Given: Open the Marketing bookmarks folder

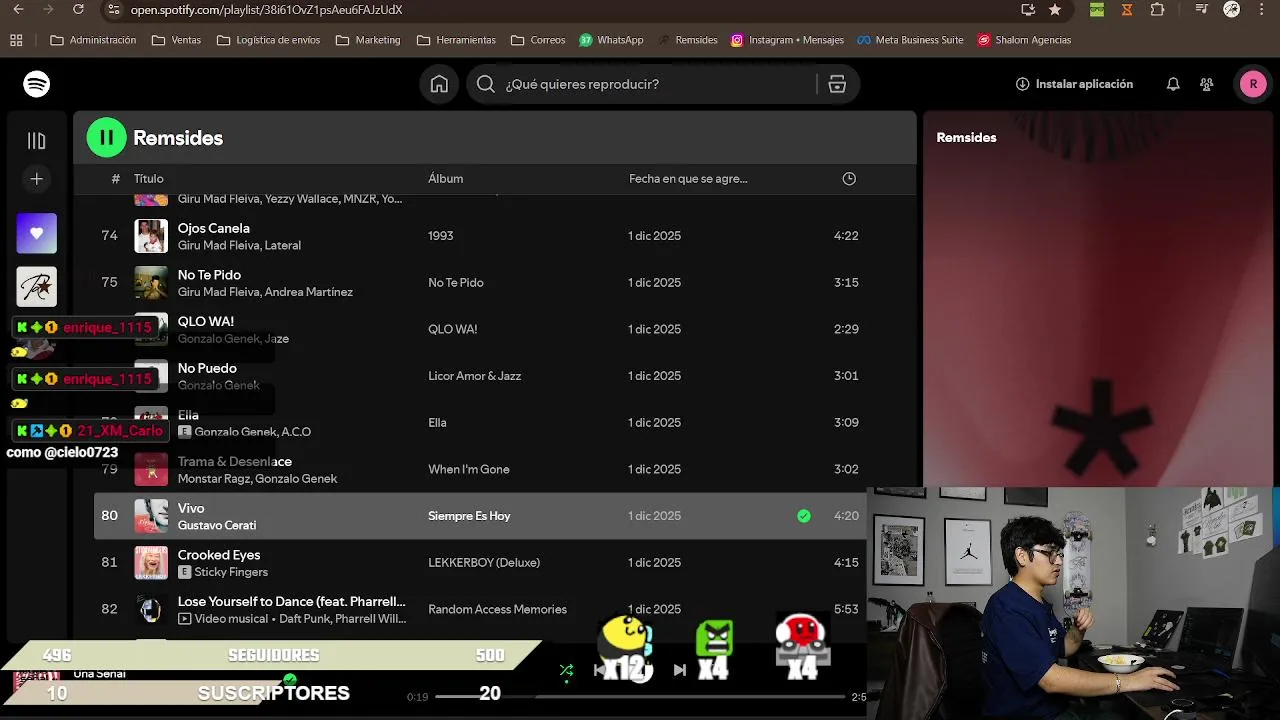Looking at the screenshot, I should [x=368, y=40].
